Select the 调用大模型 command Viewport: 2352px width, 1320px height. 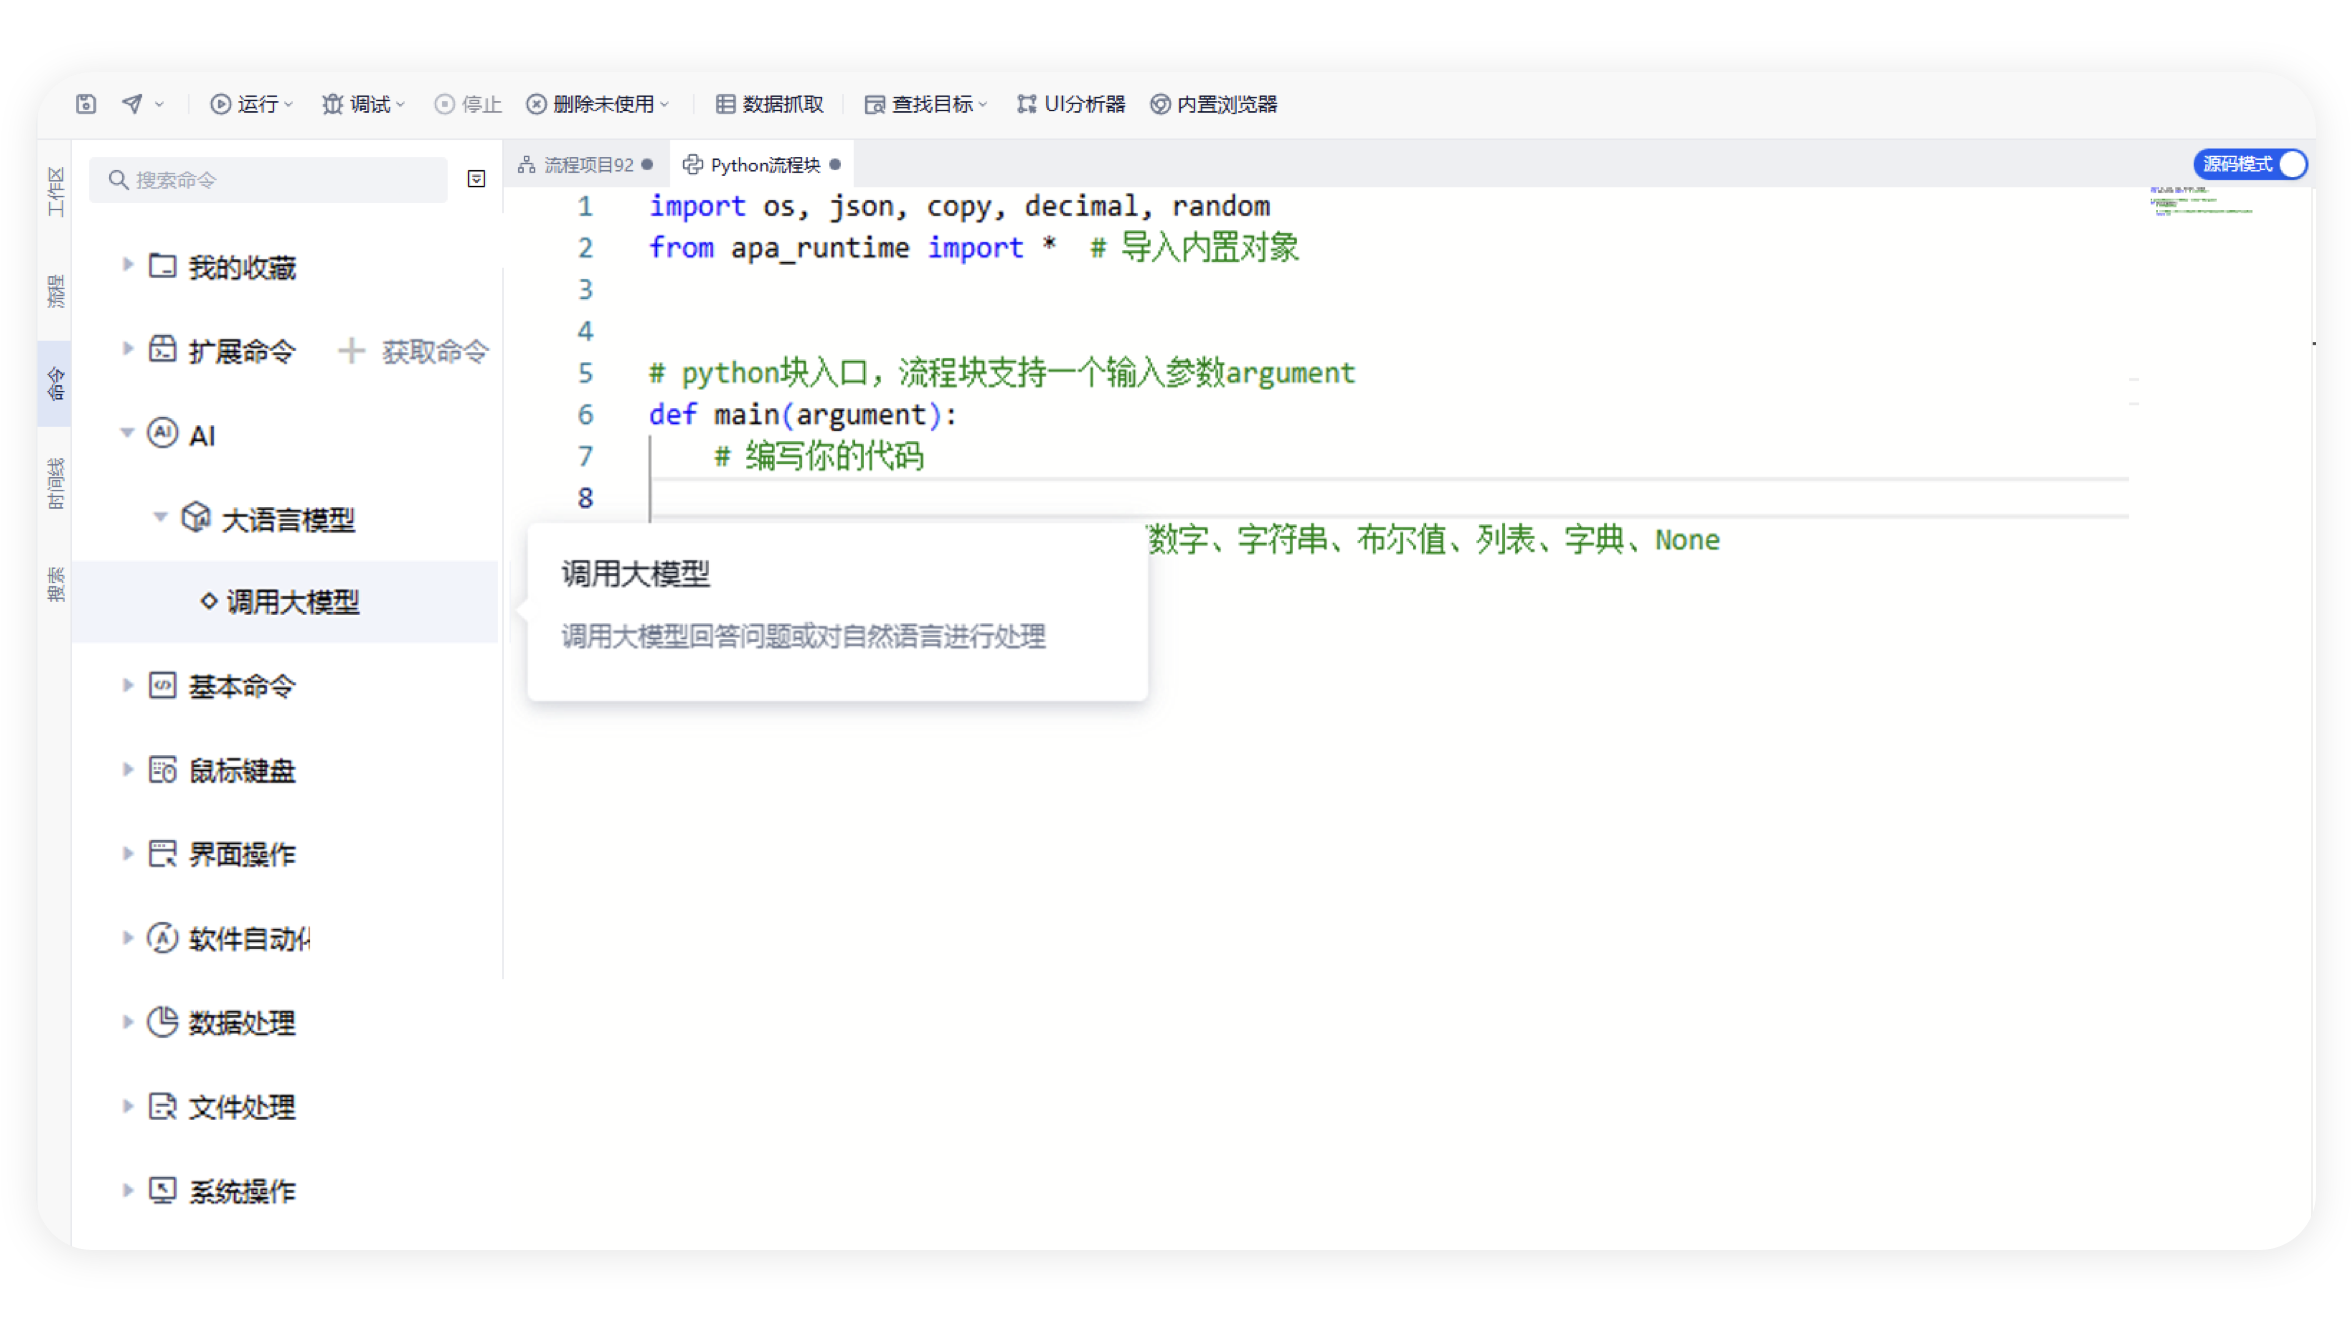[x=293, y=601]
